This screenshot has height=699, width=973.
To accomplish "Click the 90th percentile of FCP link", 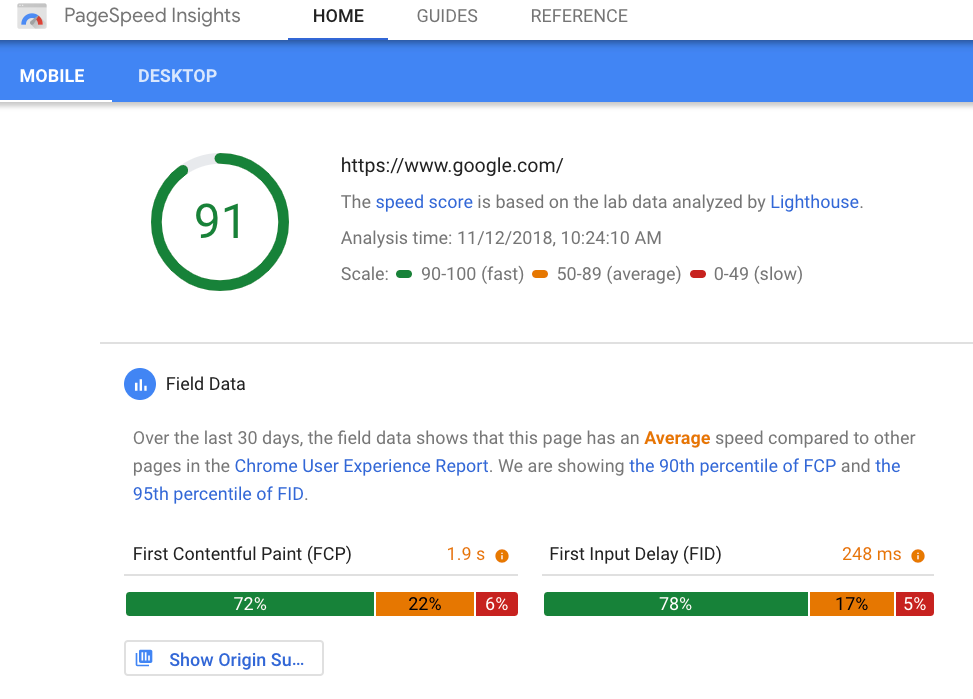I will pyautogui.click(x=732, y=466).
